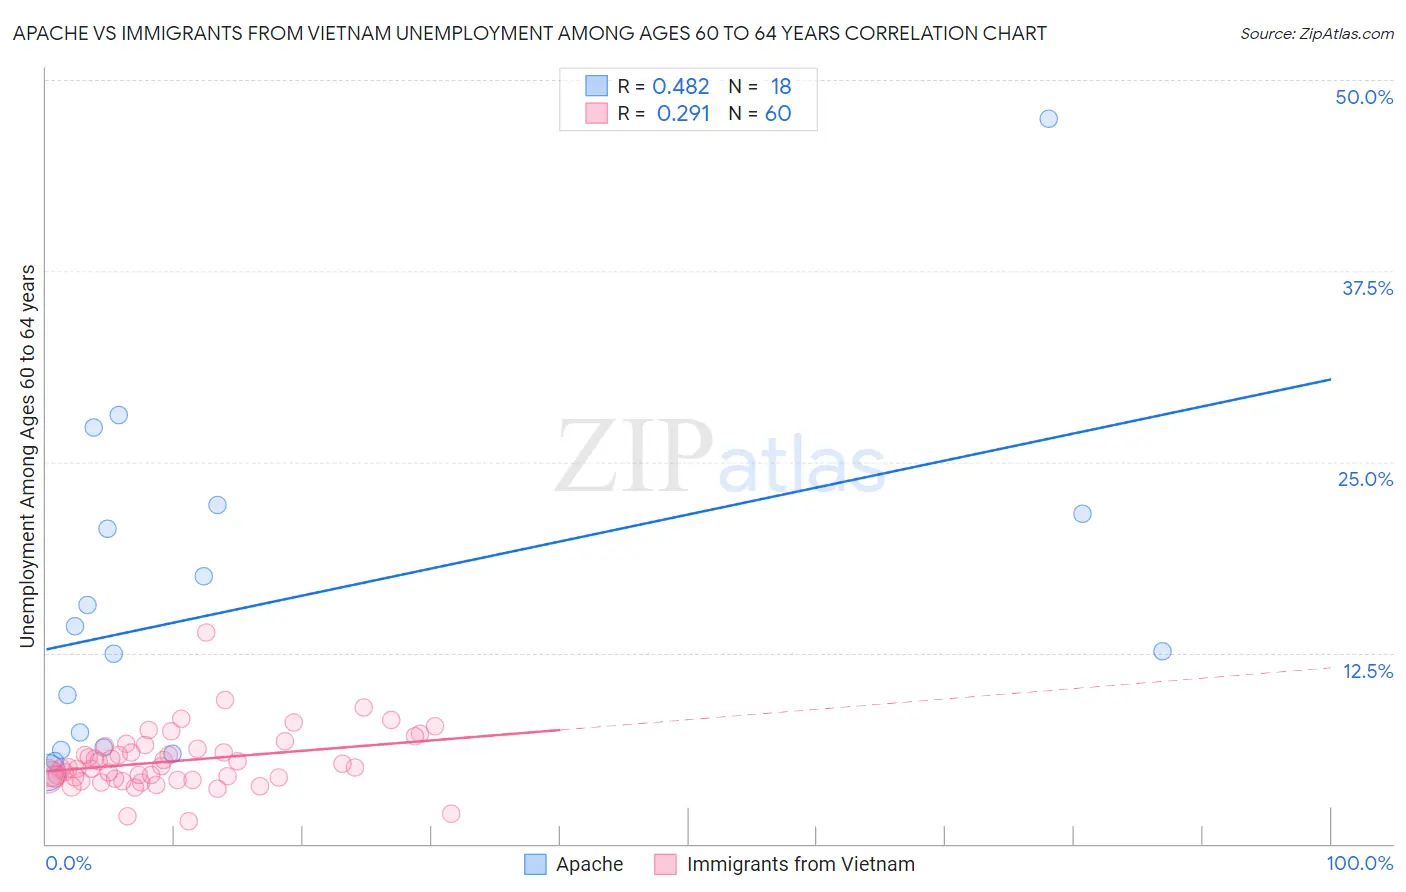Click the pink Vietnam point near 14%
The height and width of the screenshot is (892, 1406).
click(206, 632)
